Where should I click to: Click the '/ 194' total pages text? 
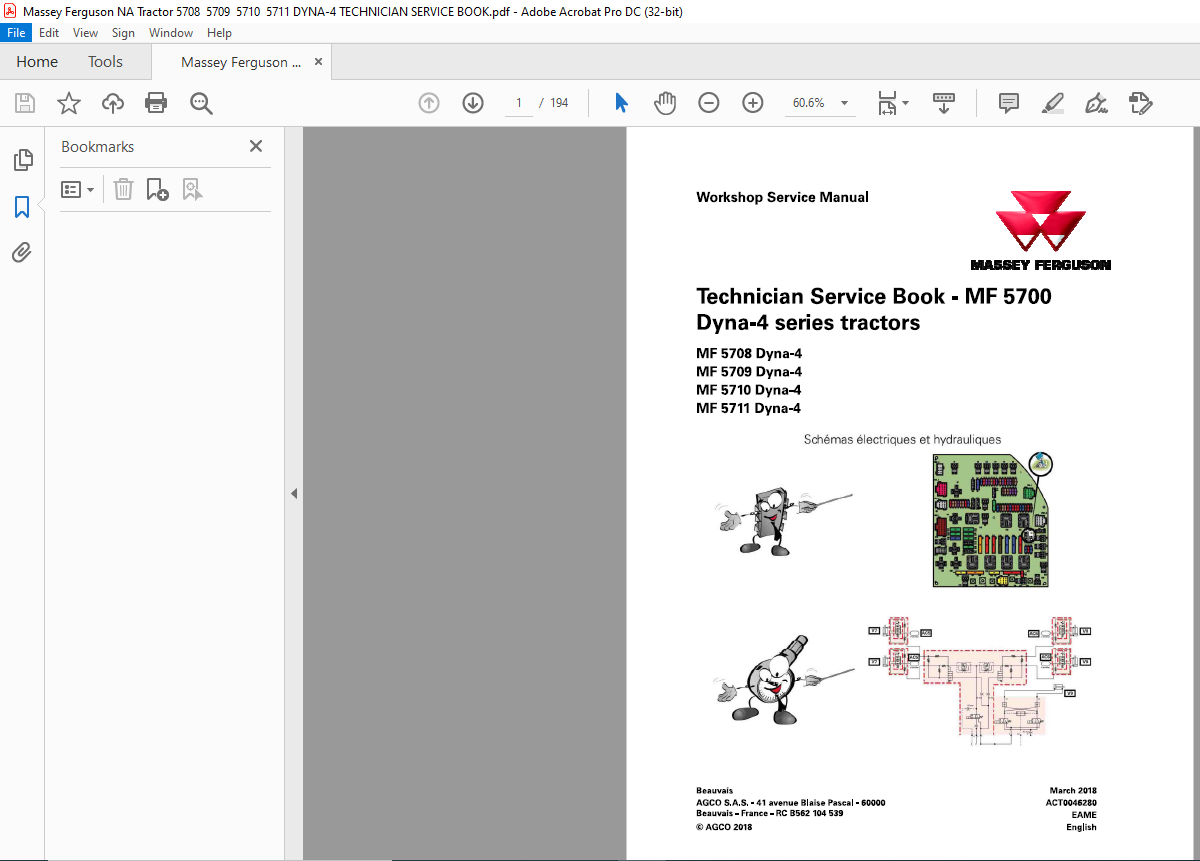[x=553, y=103]
